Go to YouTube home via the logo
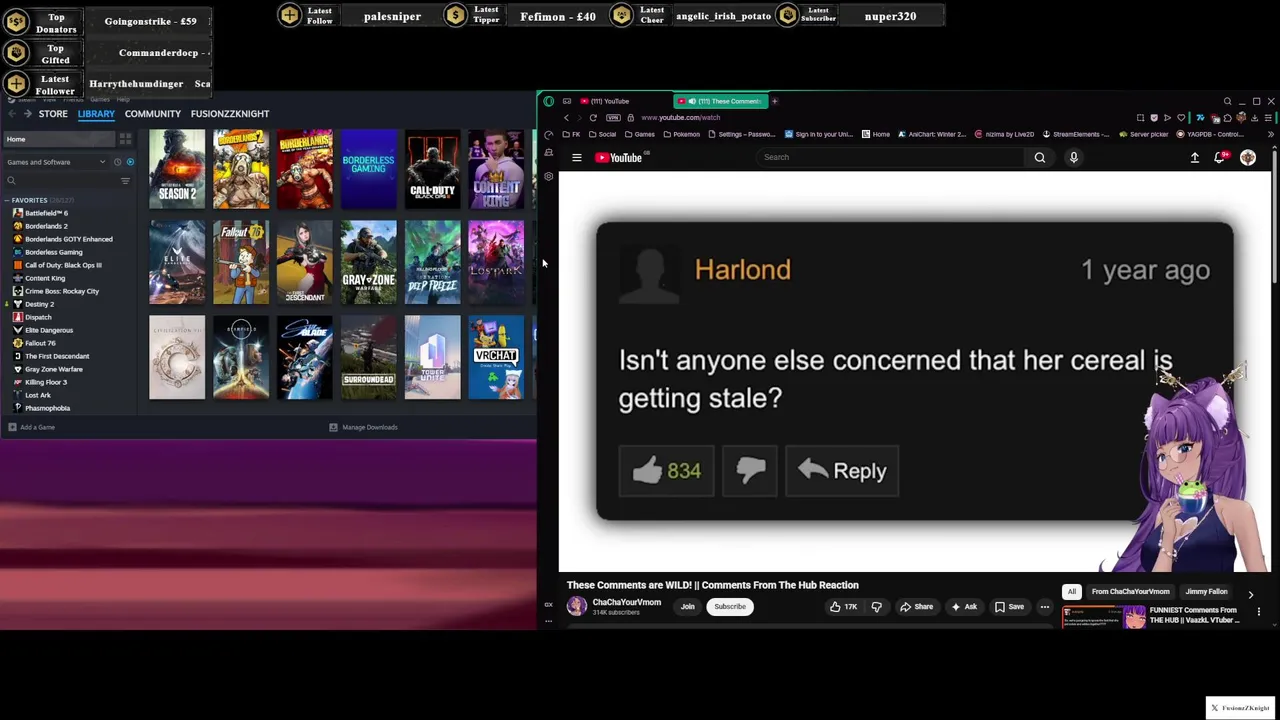 coord(618,157)
